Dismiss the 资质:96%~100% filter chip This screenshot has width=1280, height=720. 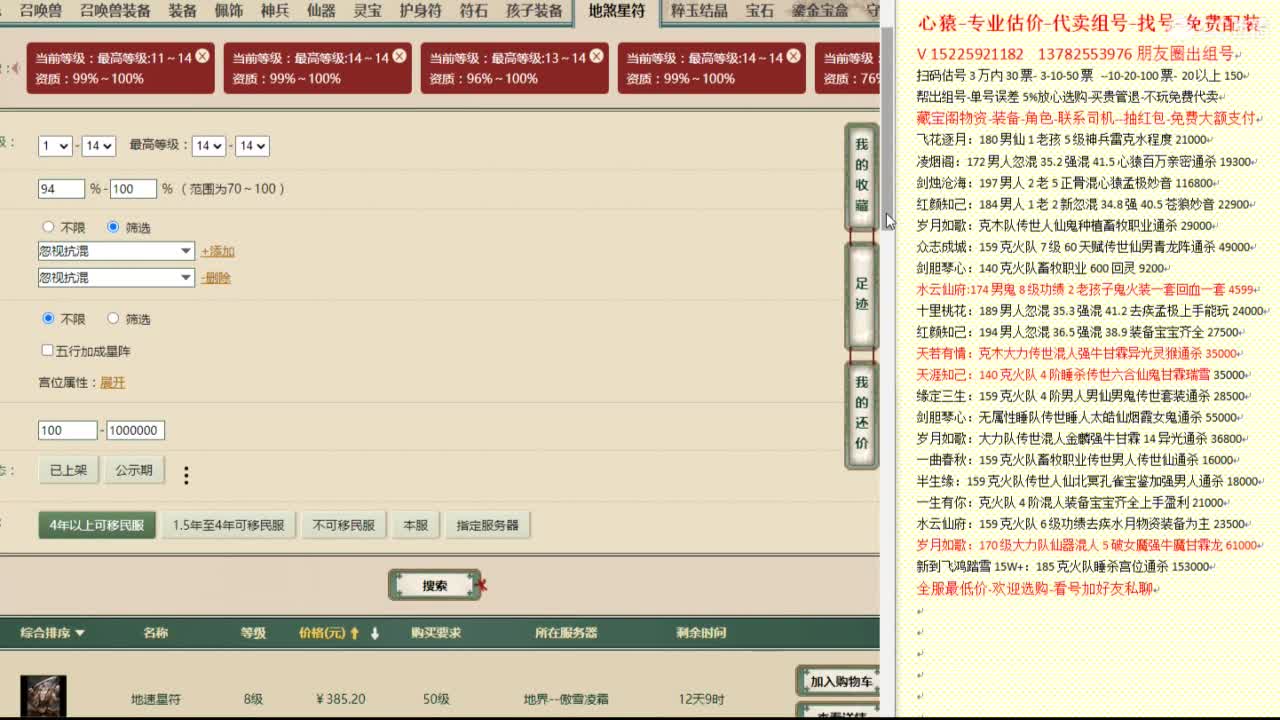[x=595, y=57]
